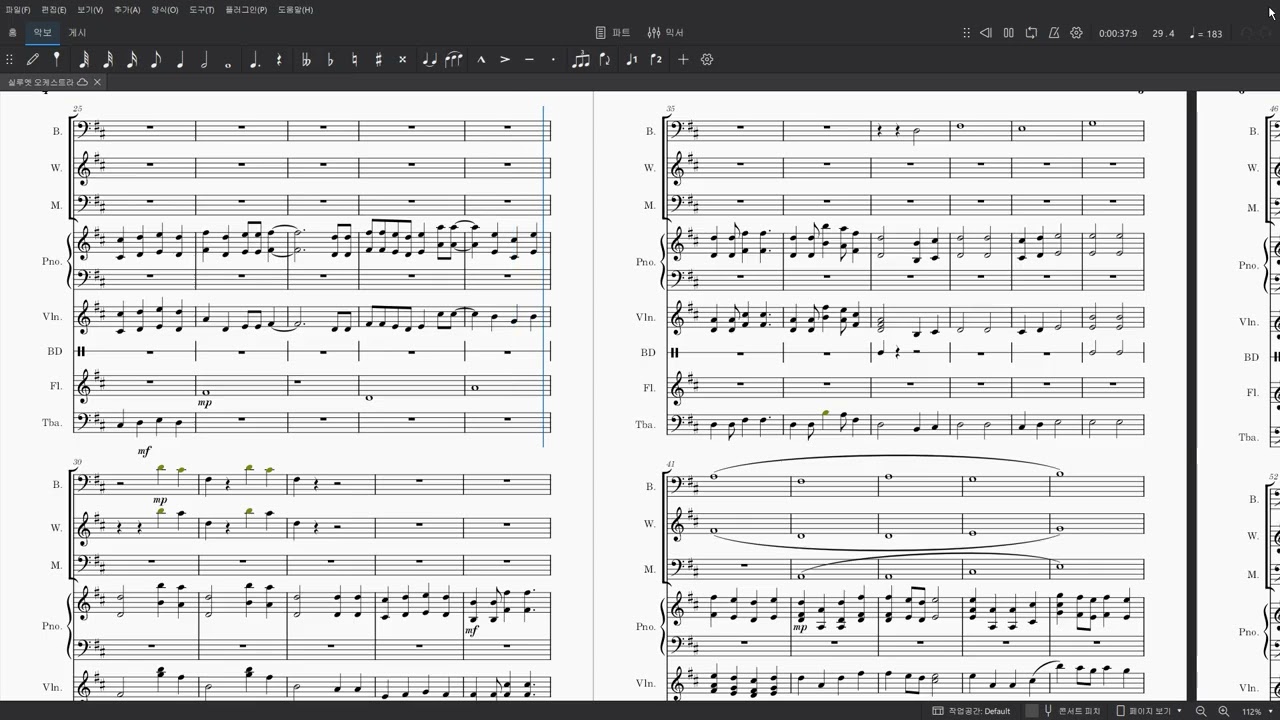Rewind playback to the start

(x=985, y=33)
